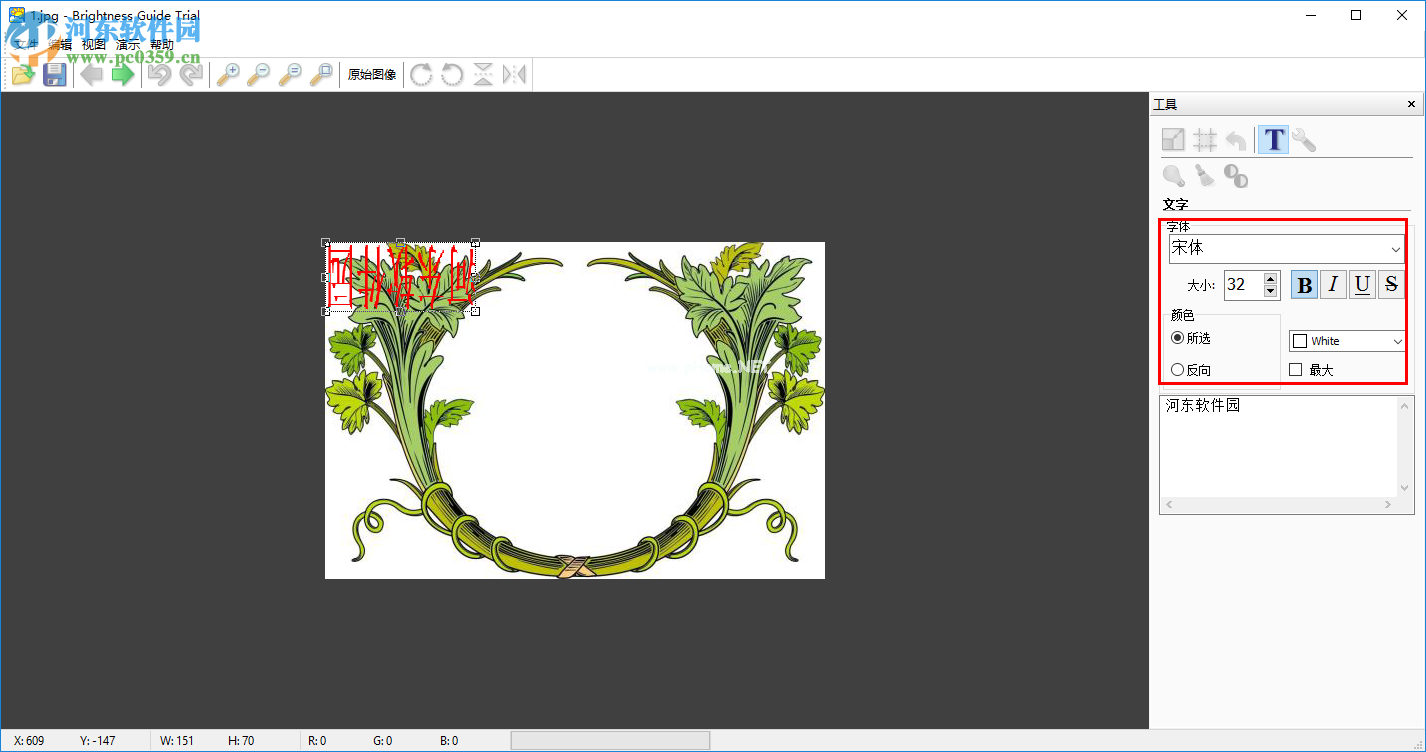Zoom out with the minus magnifier
The image size is (1426, 752).
point(259,75)
